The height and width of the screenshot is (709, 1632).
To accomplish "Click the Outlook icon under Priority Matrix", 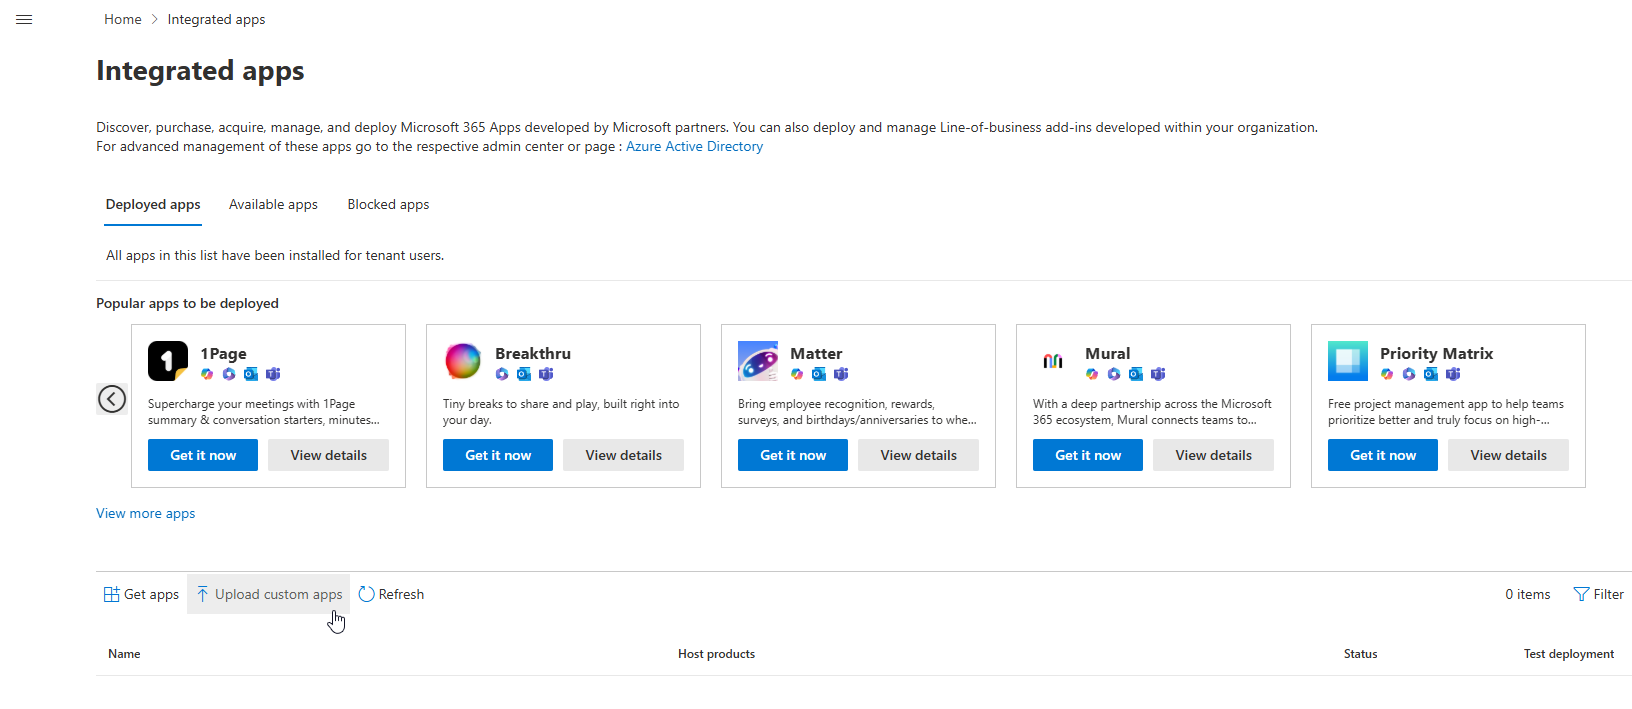I will [x=1431, y=374].
